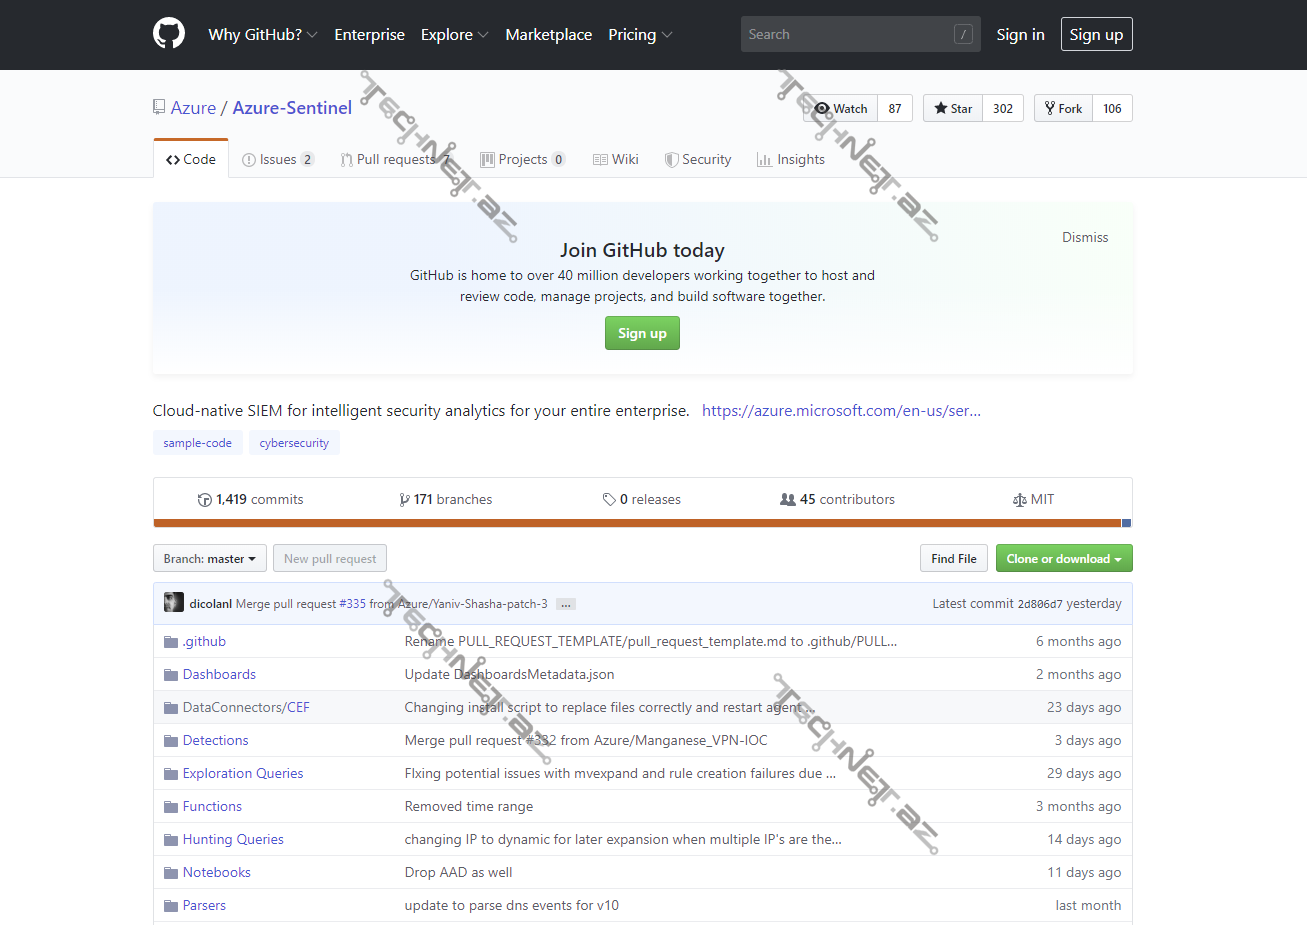Star the Azure-Sentinel repository

click(953, 109)
